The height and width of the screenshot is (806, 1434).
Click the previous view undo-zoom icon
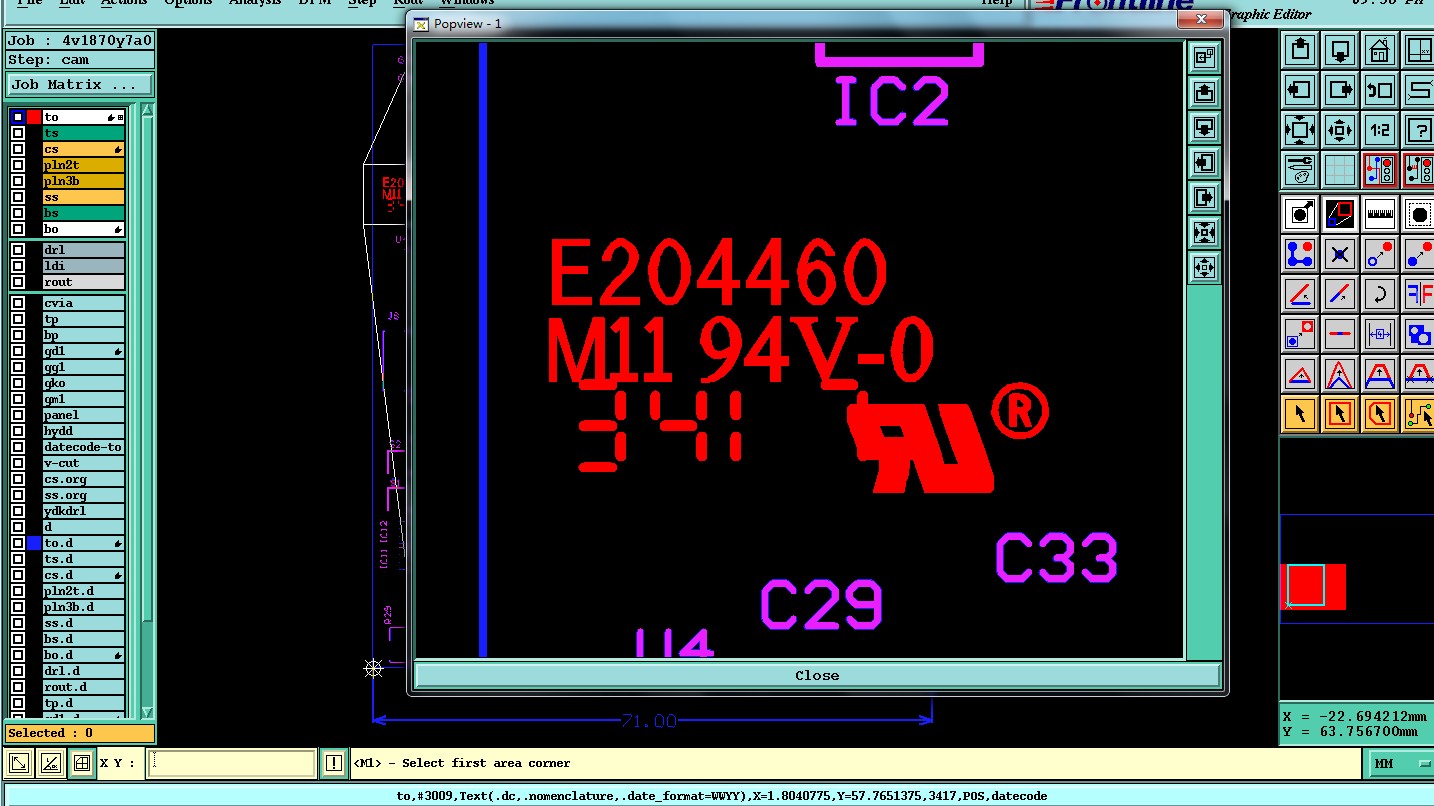(1379, 89)
